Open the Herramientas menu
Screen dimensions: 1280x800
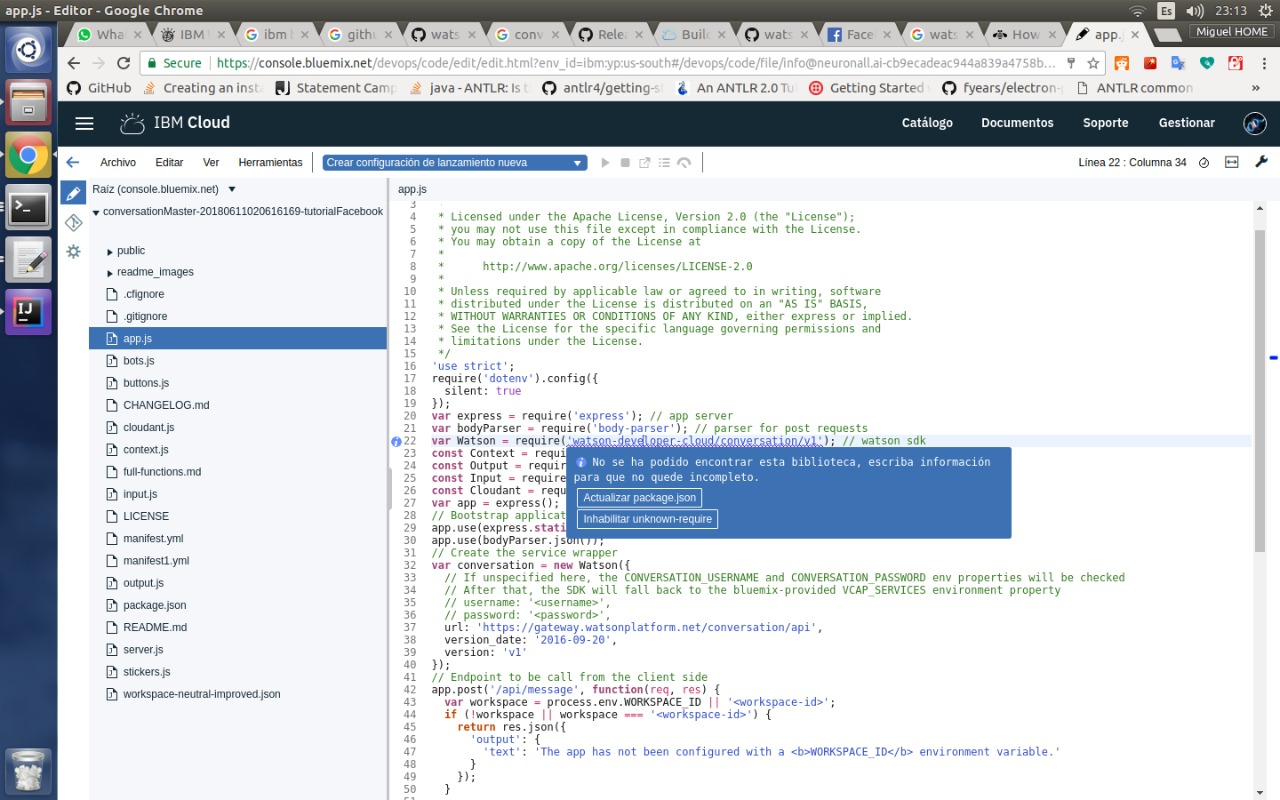click(270, 162)
